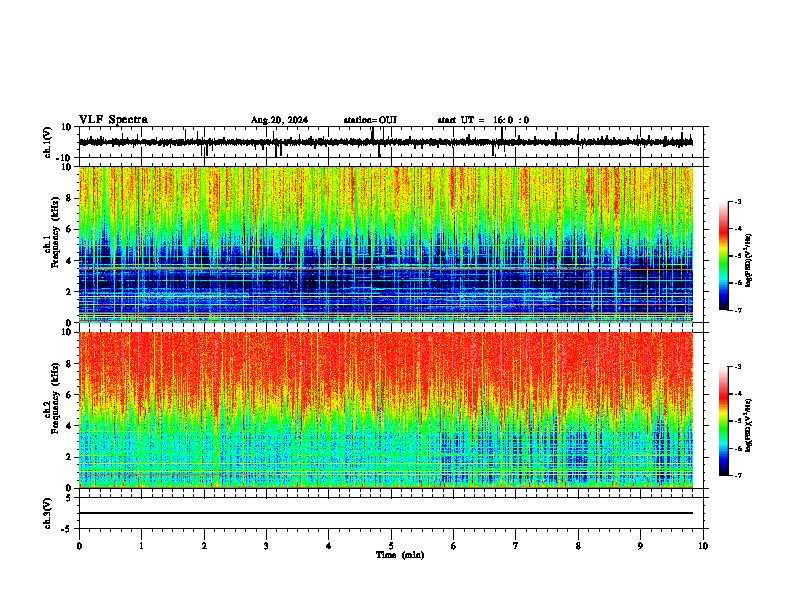
Task: Click the "-3" label on ch.1 colorbar
Action: click(738, 202)
